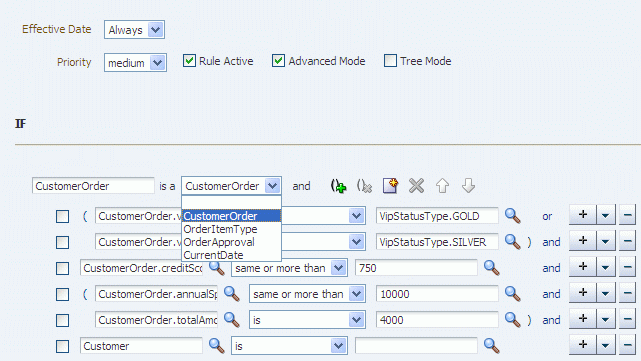Add test with plus in creditScore row

[x=583, y=267]
